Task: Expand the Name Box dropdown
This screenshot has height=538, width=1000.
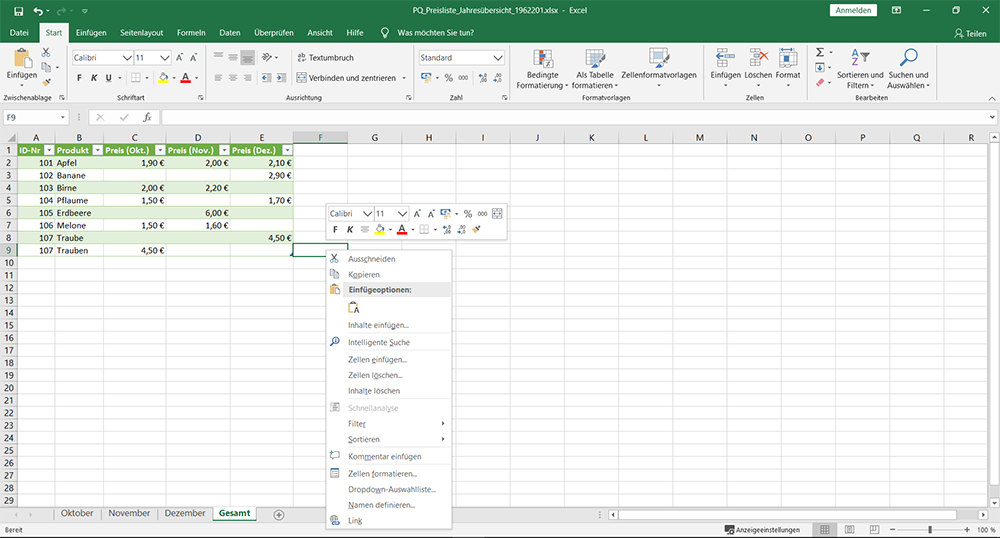Action: [62, 117]
